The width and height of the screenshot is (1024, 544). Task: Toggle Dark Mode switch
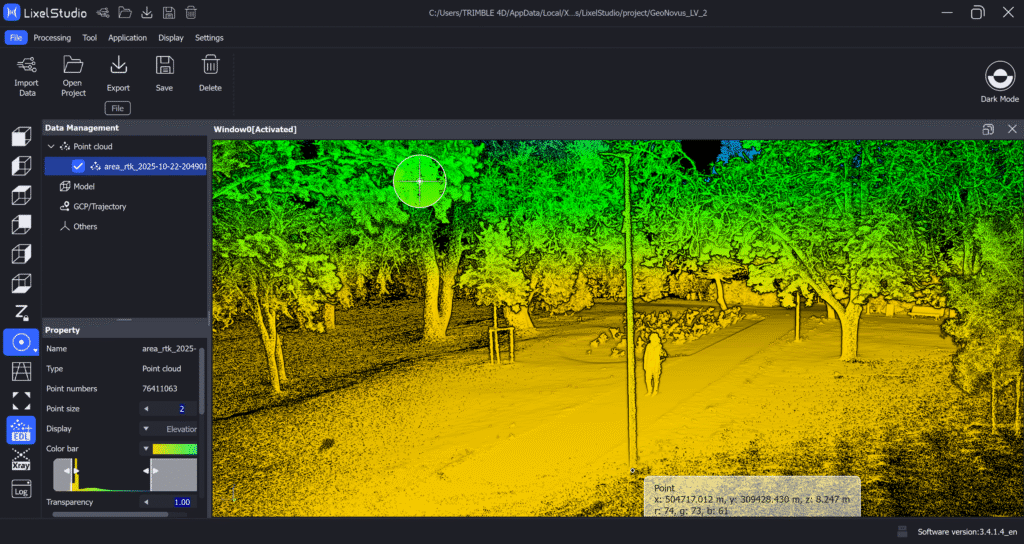(x=999, y=77)
